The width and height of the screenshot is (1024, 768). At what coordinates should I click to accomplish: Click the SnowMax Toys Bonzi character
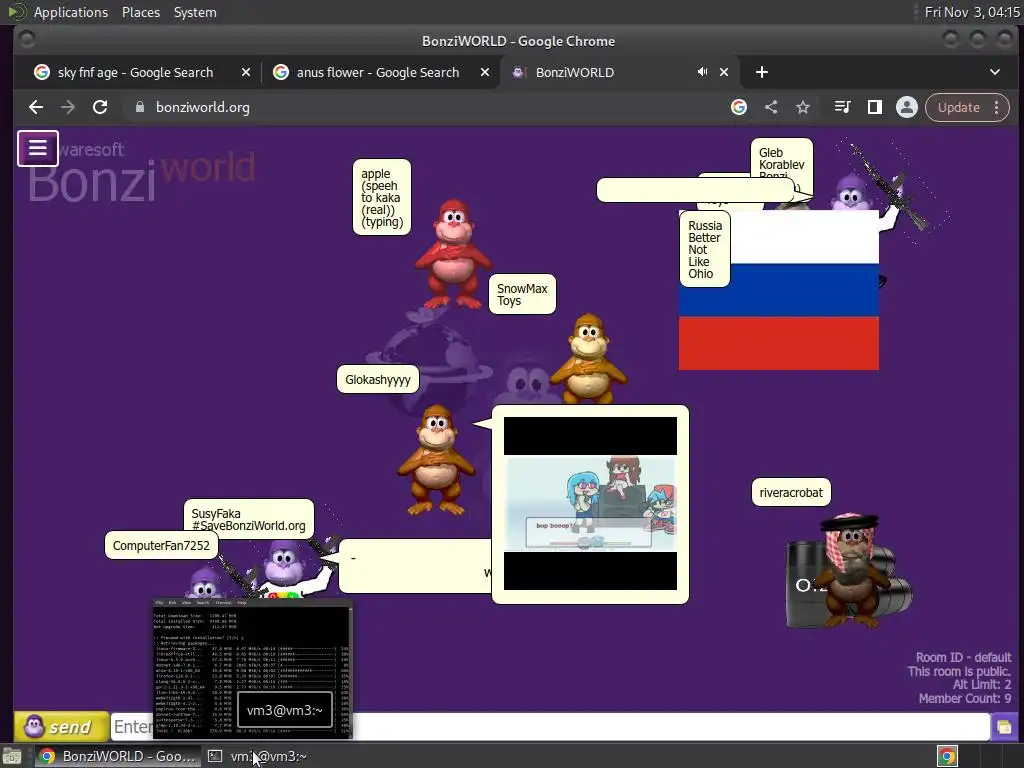(x=588, y=358)
